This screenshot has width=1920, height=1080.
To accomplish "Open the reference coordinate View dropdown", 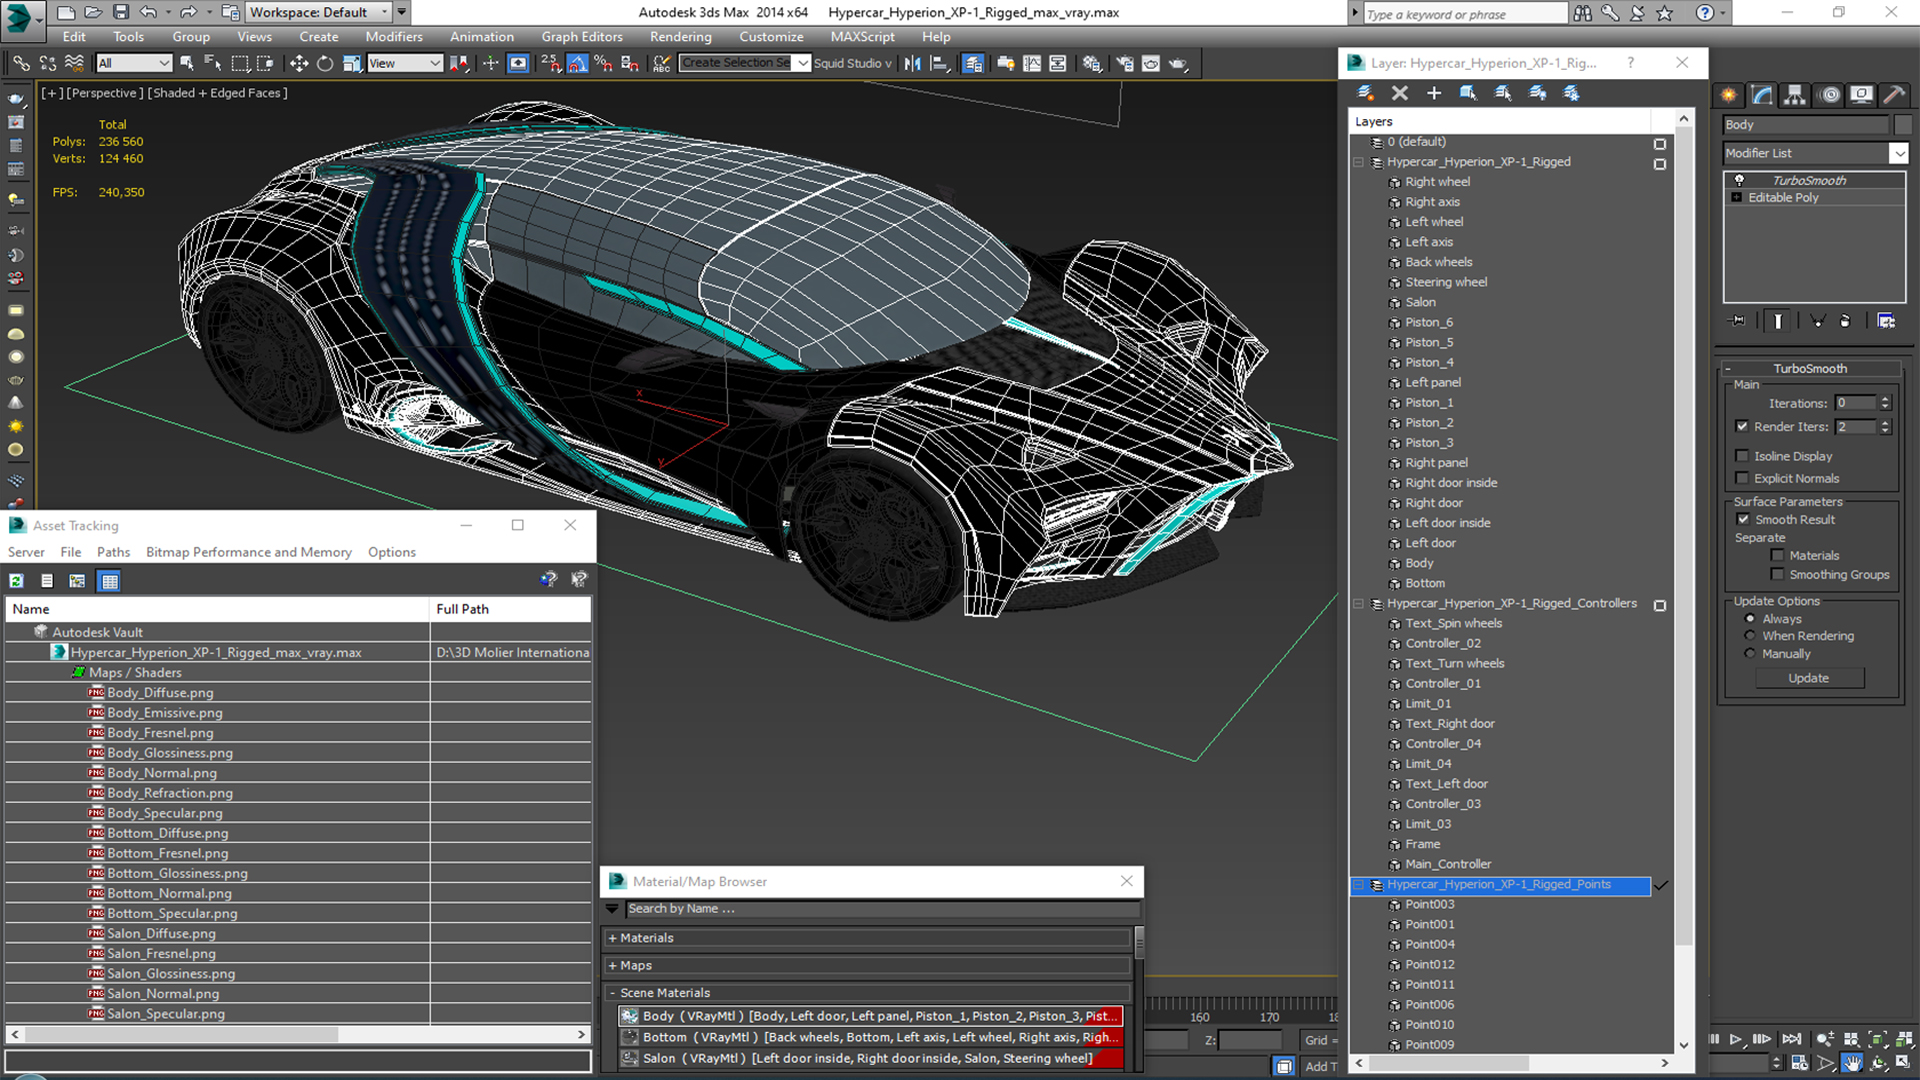I will [404, 63].
